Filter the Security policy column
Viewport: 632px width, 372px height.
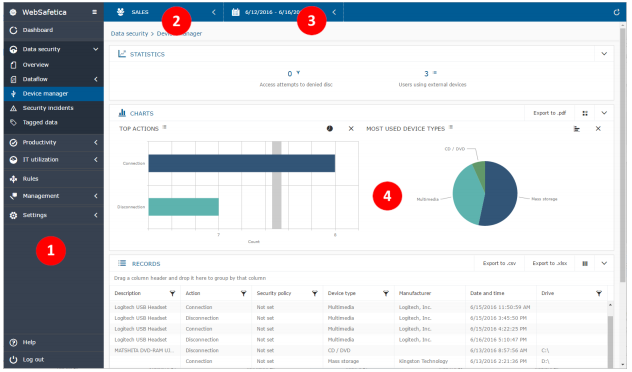315,293
